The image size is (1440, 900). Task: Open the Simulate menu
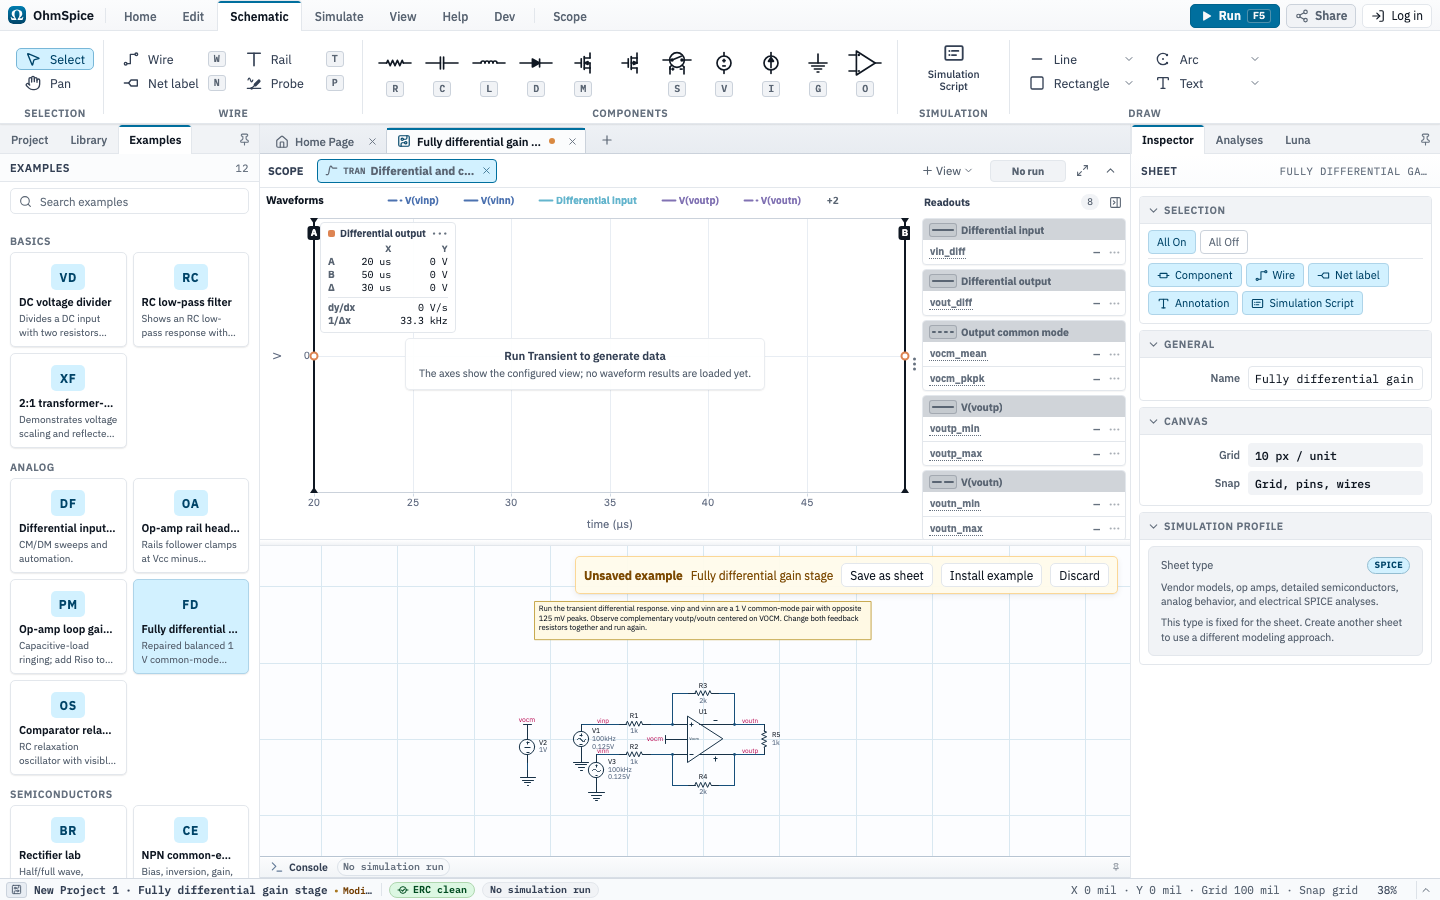pos(339,17)
